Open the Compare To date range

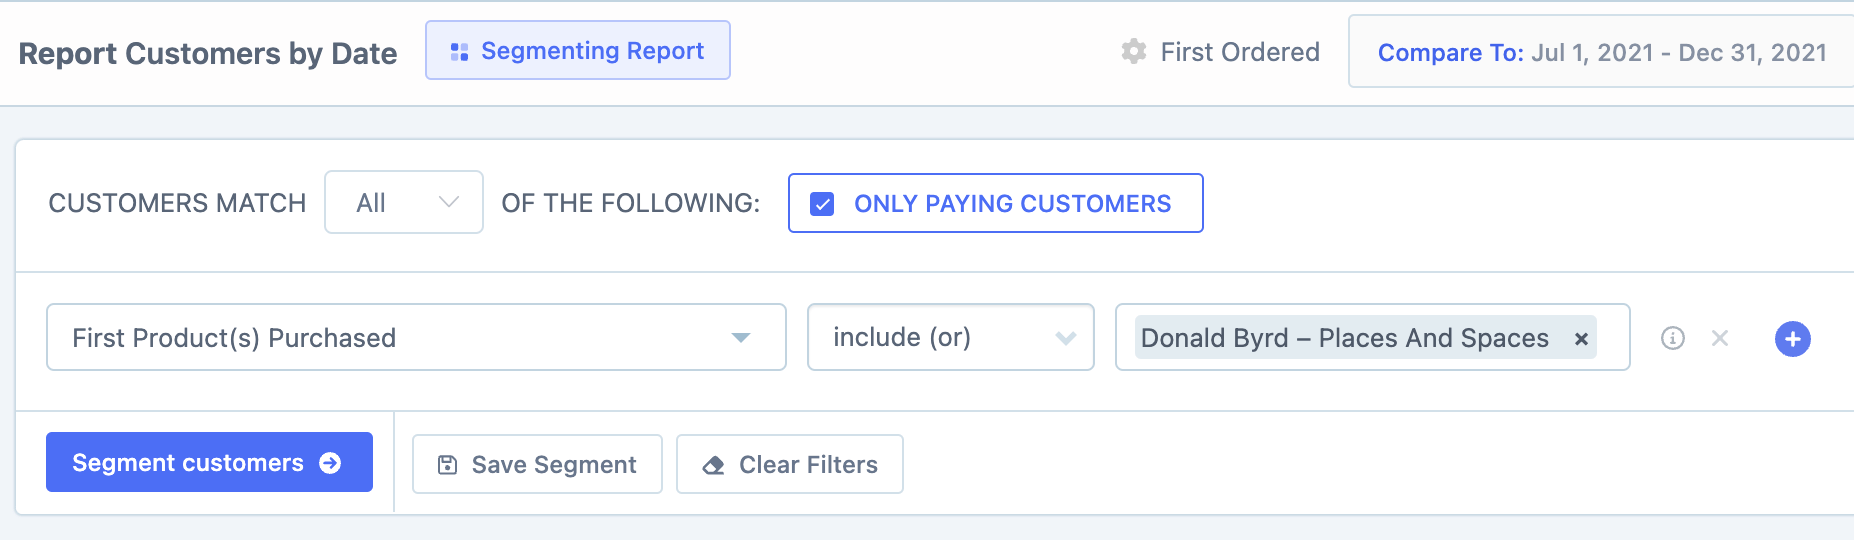coord(1601,52)
